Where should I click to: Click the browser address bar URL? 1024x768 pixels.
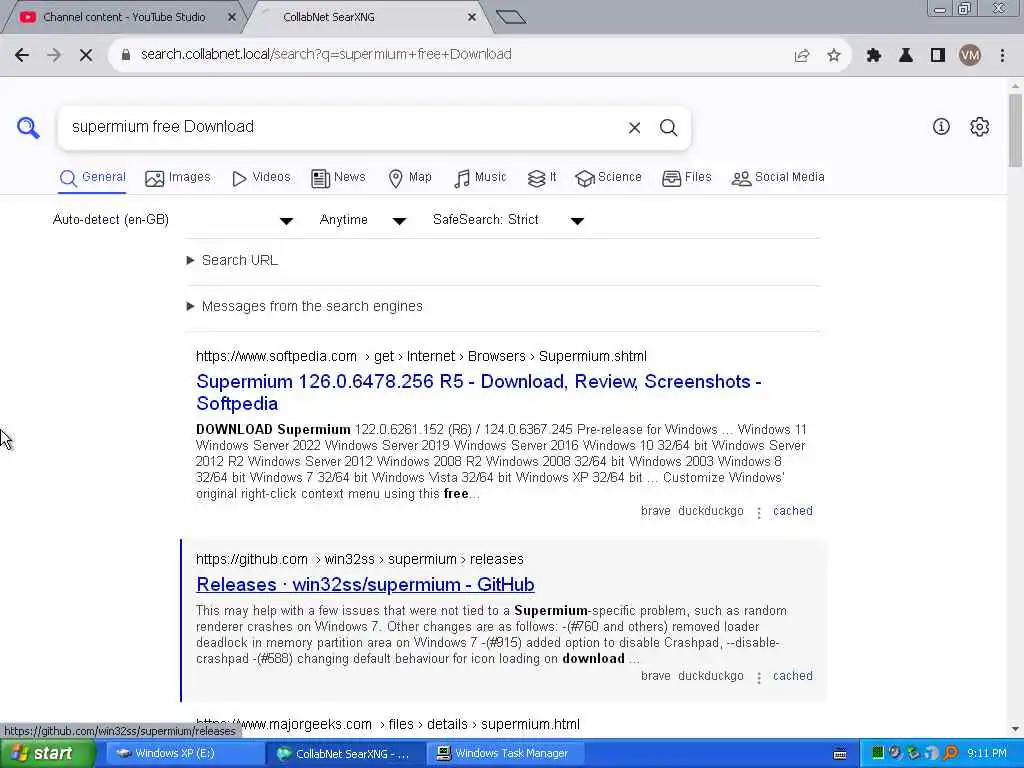pos(326,55)
